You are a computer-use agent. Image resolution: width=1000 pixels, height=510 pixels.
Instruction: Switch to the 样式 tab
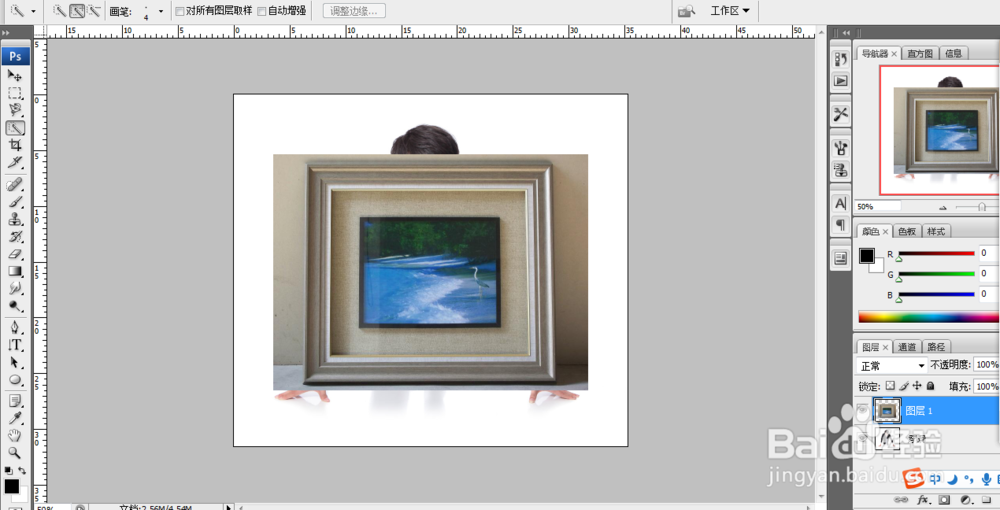[936, 231]
